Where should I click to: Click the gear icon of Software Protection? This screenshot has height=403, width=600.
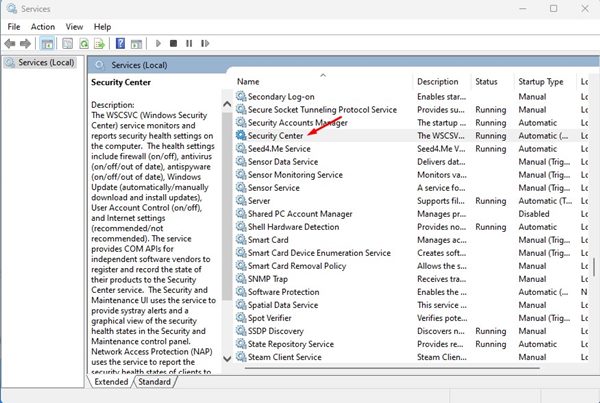coord(241,291)
